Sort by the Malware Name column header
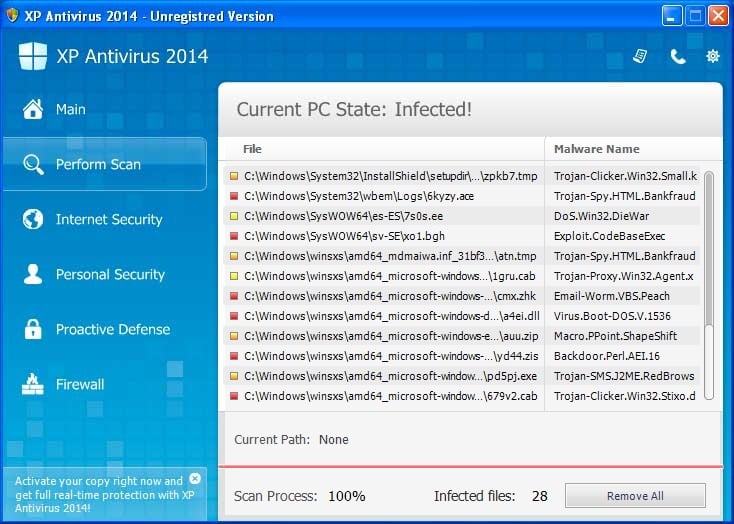This screenshot has width=734, height=524. pyautogui.click(x=597, y=149)
